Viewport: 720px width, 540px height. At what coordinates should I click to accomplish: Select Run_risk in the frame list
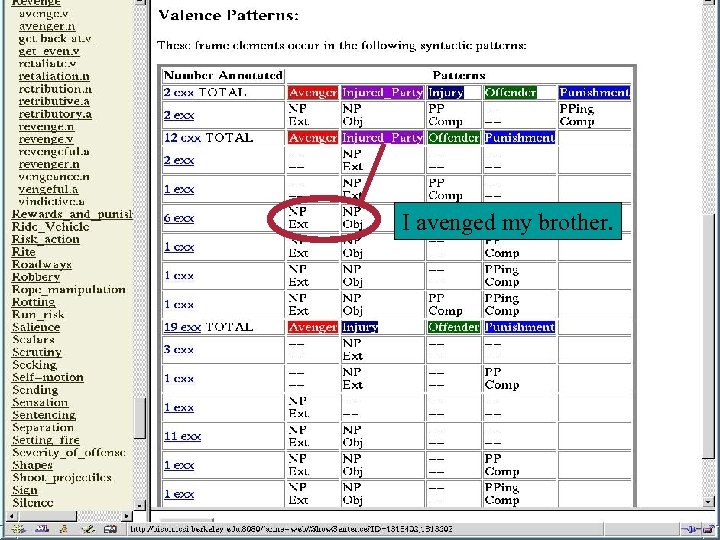coord(38,315)
